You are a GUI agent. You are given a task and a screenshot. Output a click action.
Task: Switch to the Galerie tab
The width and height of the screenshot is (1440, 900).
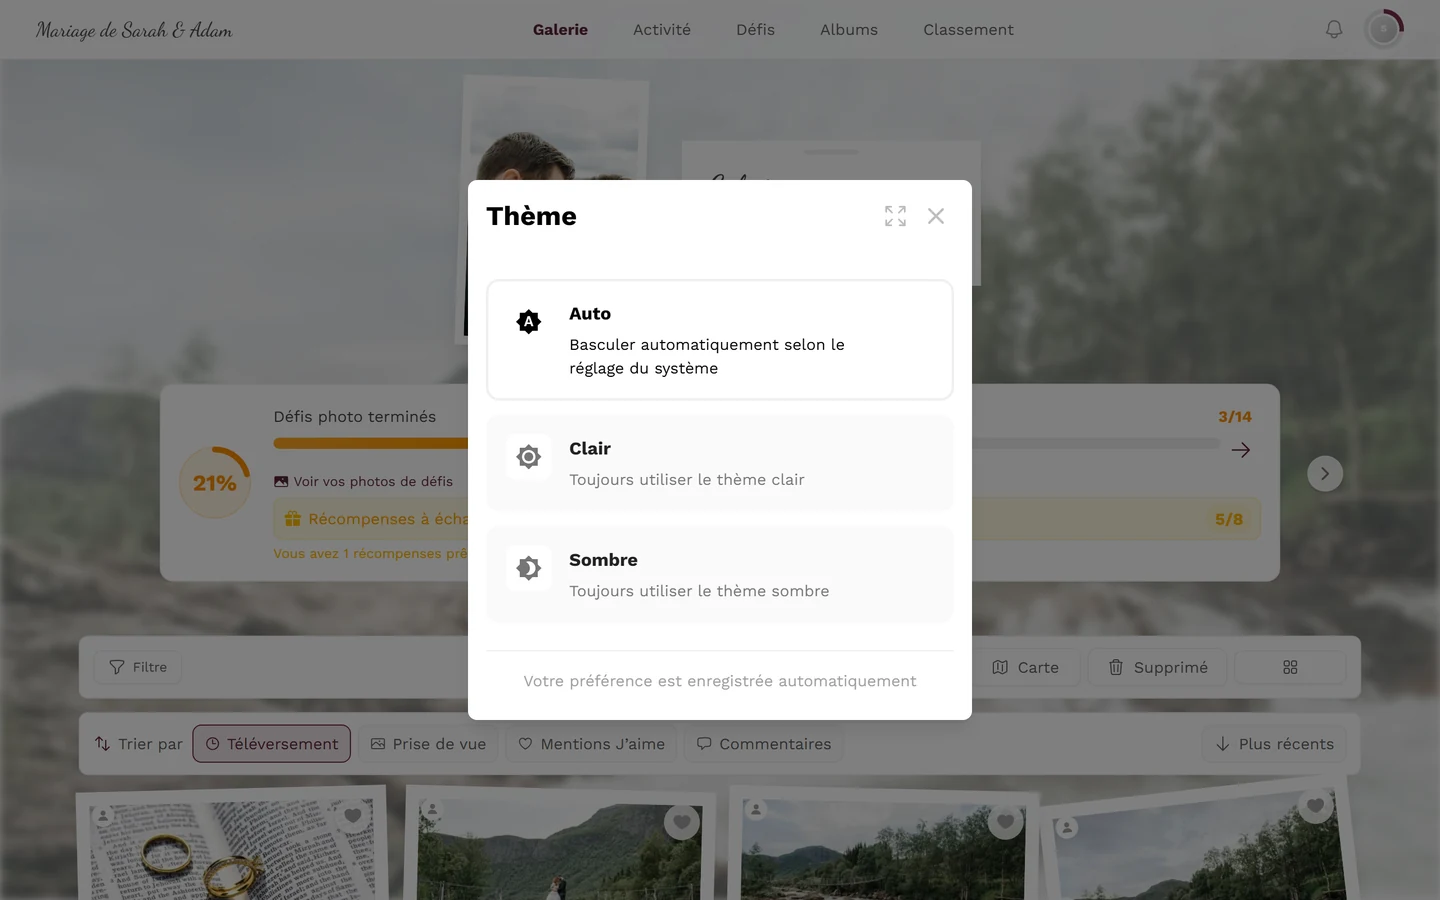click(560, 30)
